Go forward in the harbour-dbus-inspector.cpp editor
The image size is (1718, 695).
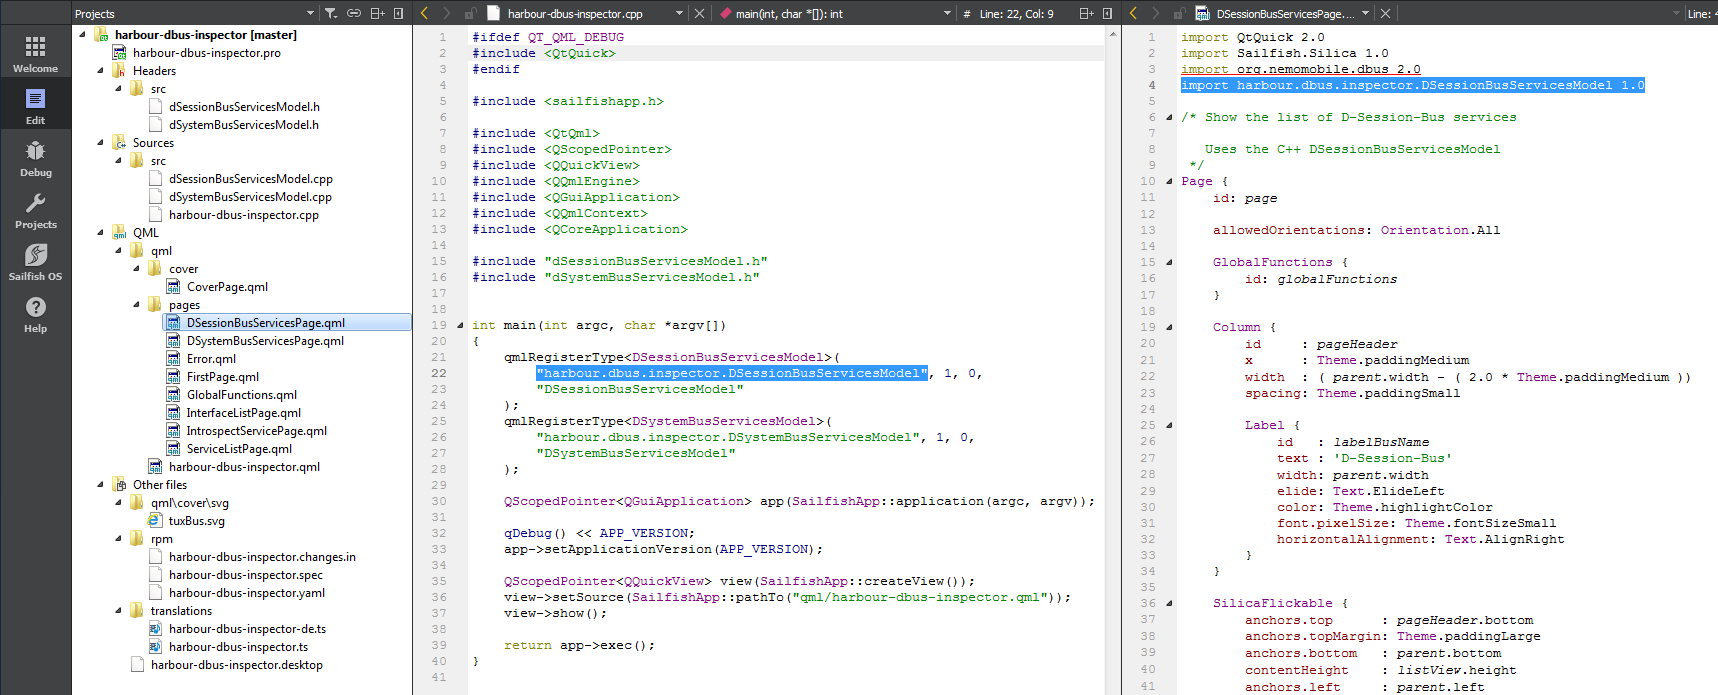pyautogui.click(x=446, y=13)
